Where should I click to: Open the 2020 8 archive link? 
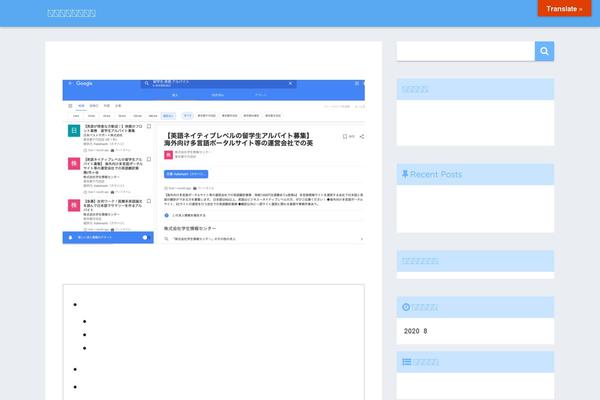point(416,331)
